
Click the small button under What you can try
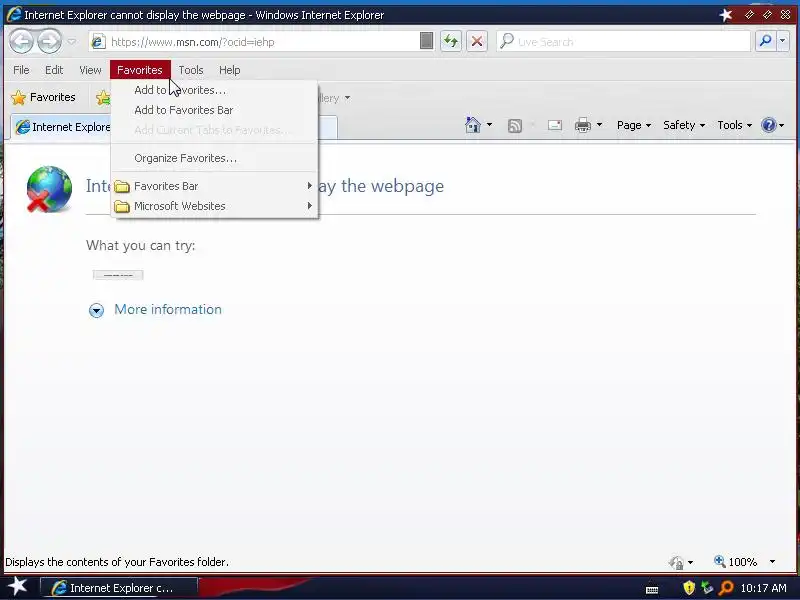click(118, 275)
